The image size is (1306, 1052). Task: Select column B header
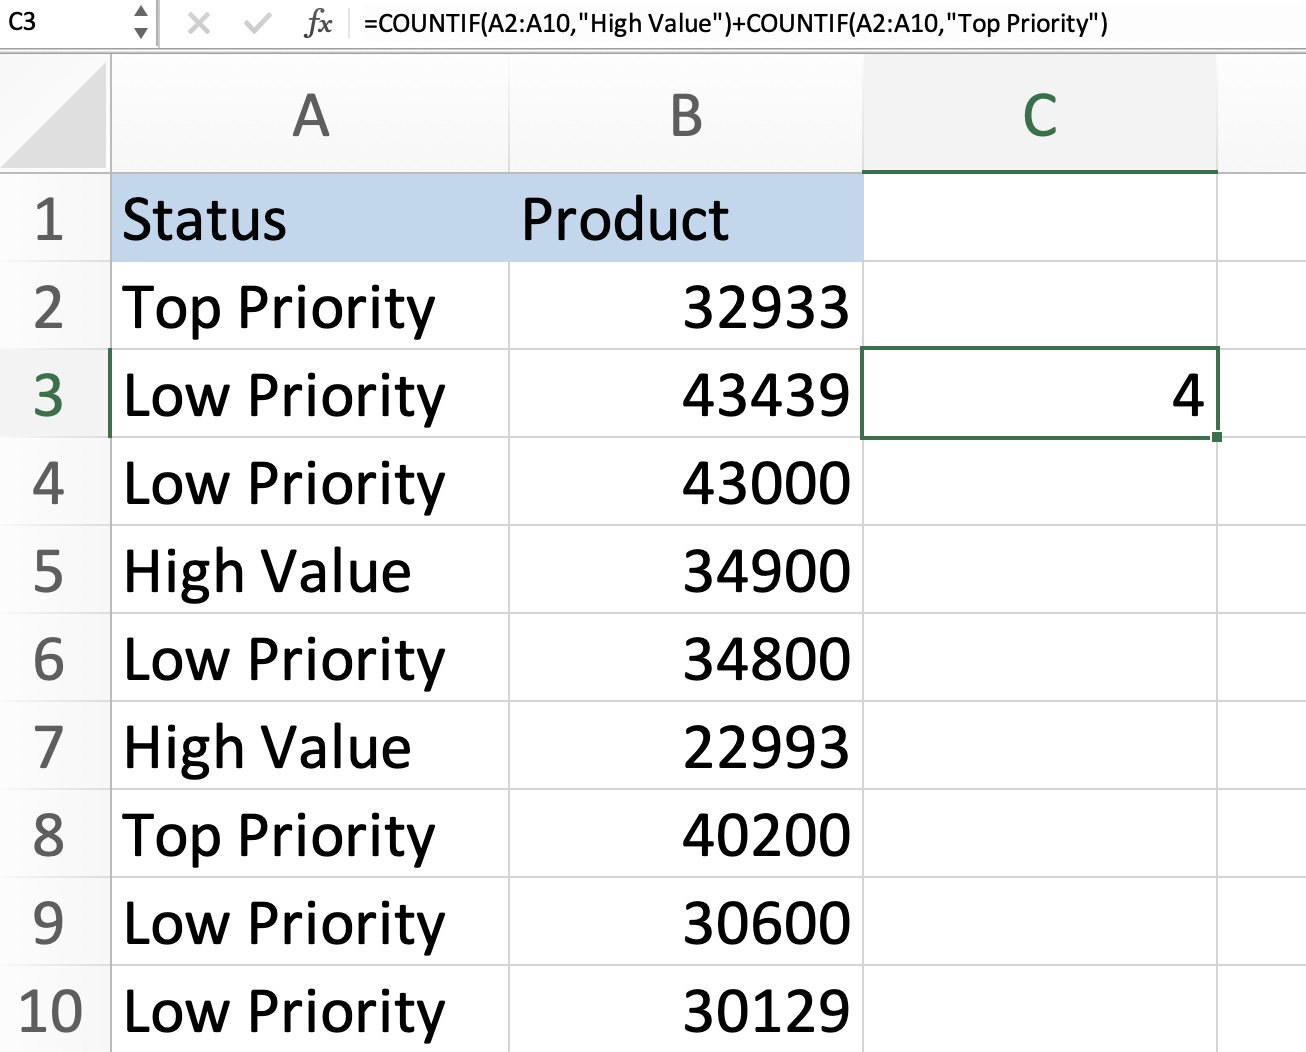pyautogui.click(x=686, y=114)
